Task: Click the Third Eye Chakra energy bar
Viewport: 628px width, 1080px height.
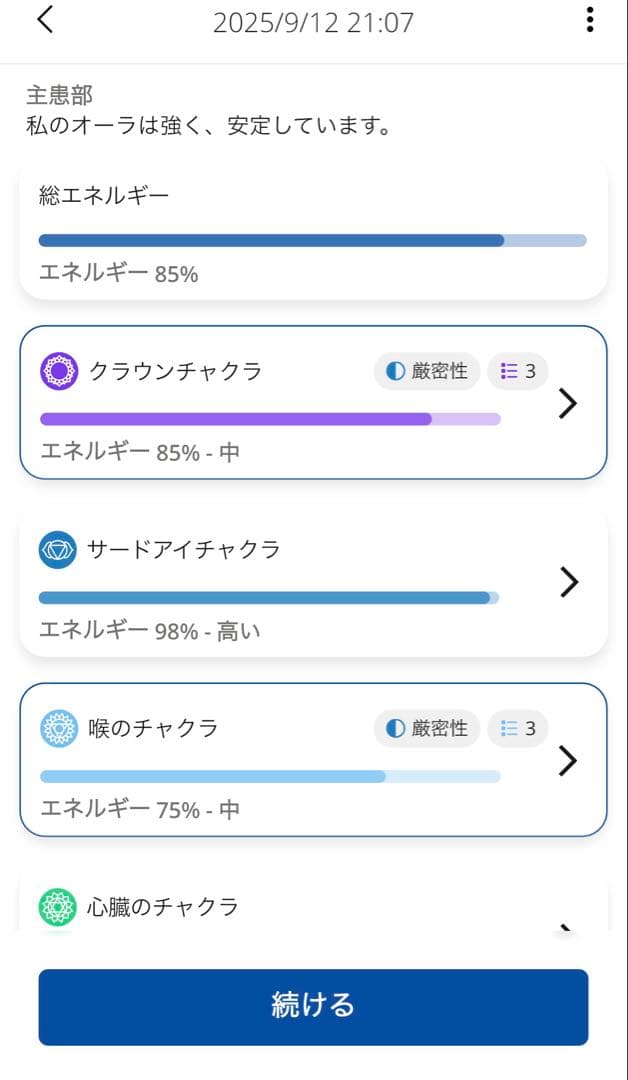Action: [268, 598]
